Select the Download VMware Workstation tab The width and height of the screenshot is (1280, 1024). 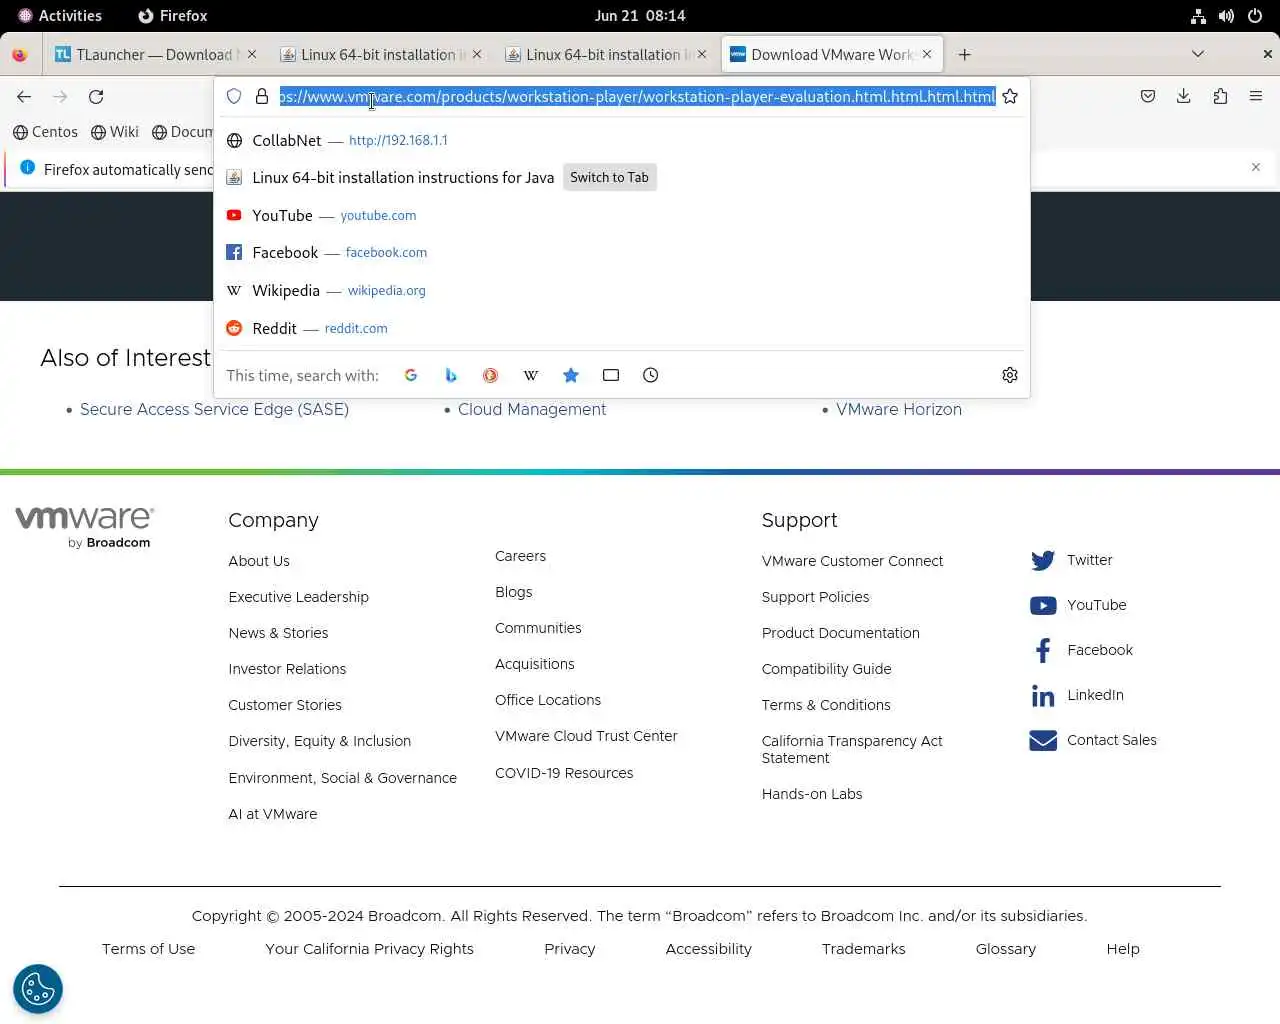[x=832, y=55]
